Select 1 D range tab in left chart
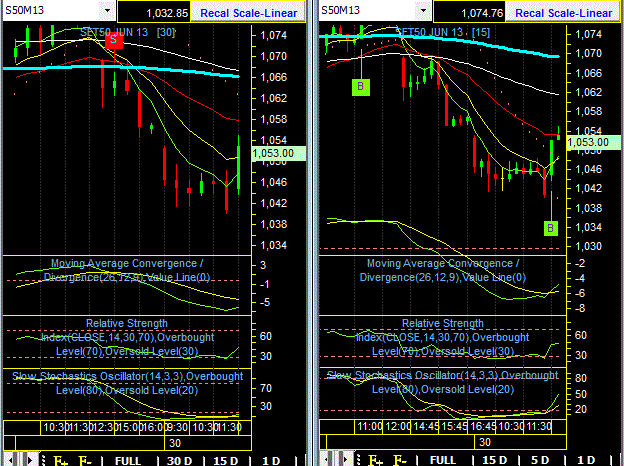Image resolution: width=624 pixels, height=466 pixels. tap(271, 460)
